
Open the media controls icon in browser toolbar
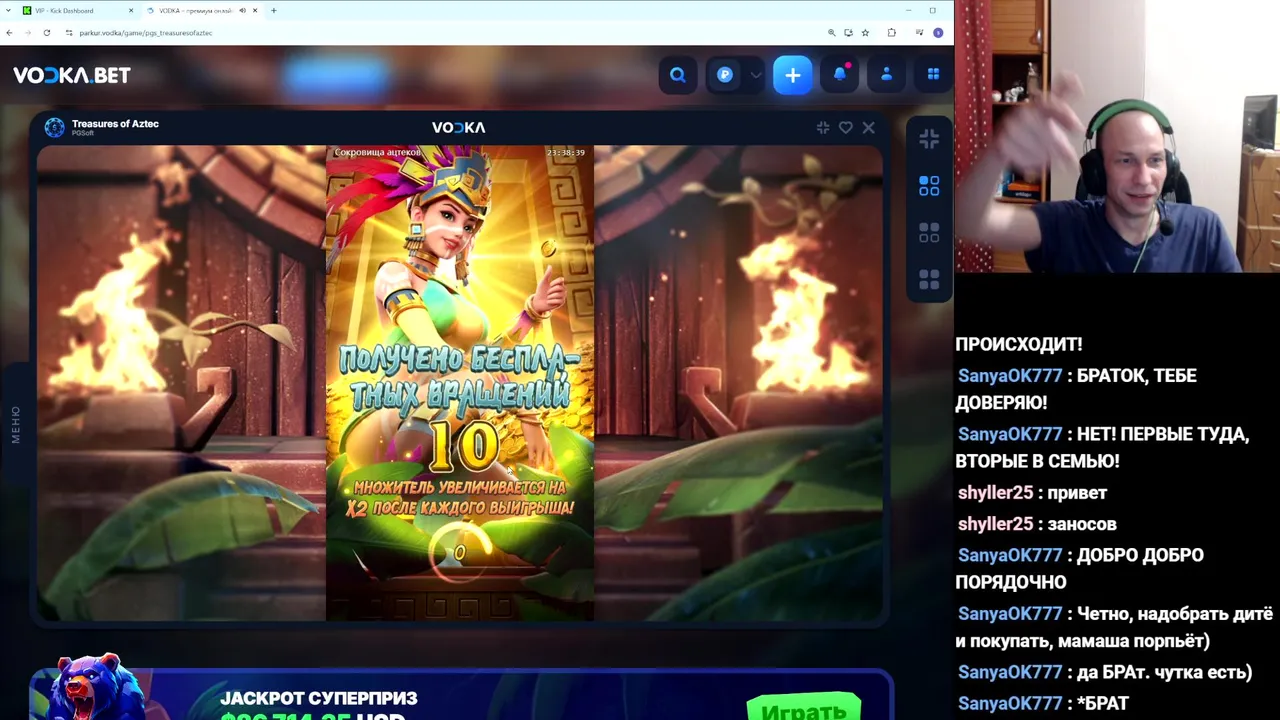click(x=919, y=33)
